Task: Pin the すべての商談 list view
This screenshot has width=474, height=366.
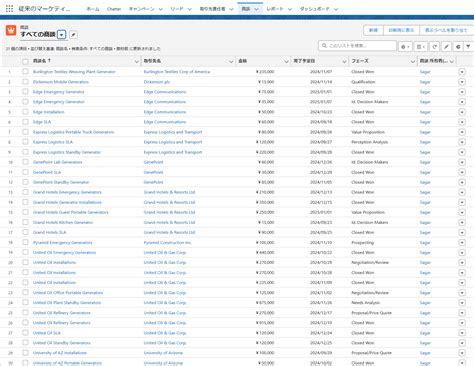Action: [x=73, y=34]
